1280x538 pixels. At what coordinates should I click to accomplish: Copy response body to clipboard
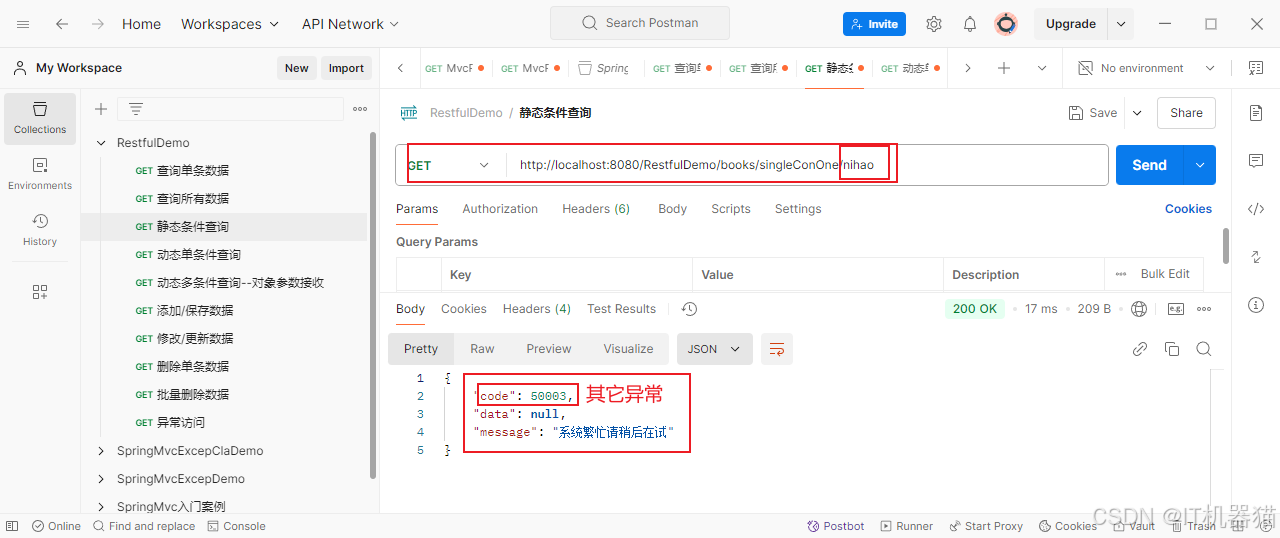pyautogui.click(x=1172, y=349)
